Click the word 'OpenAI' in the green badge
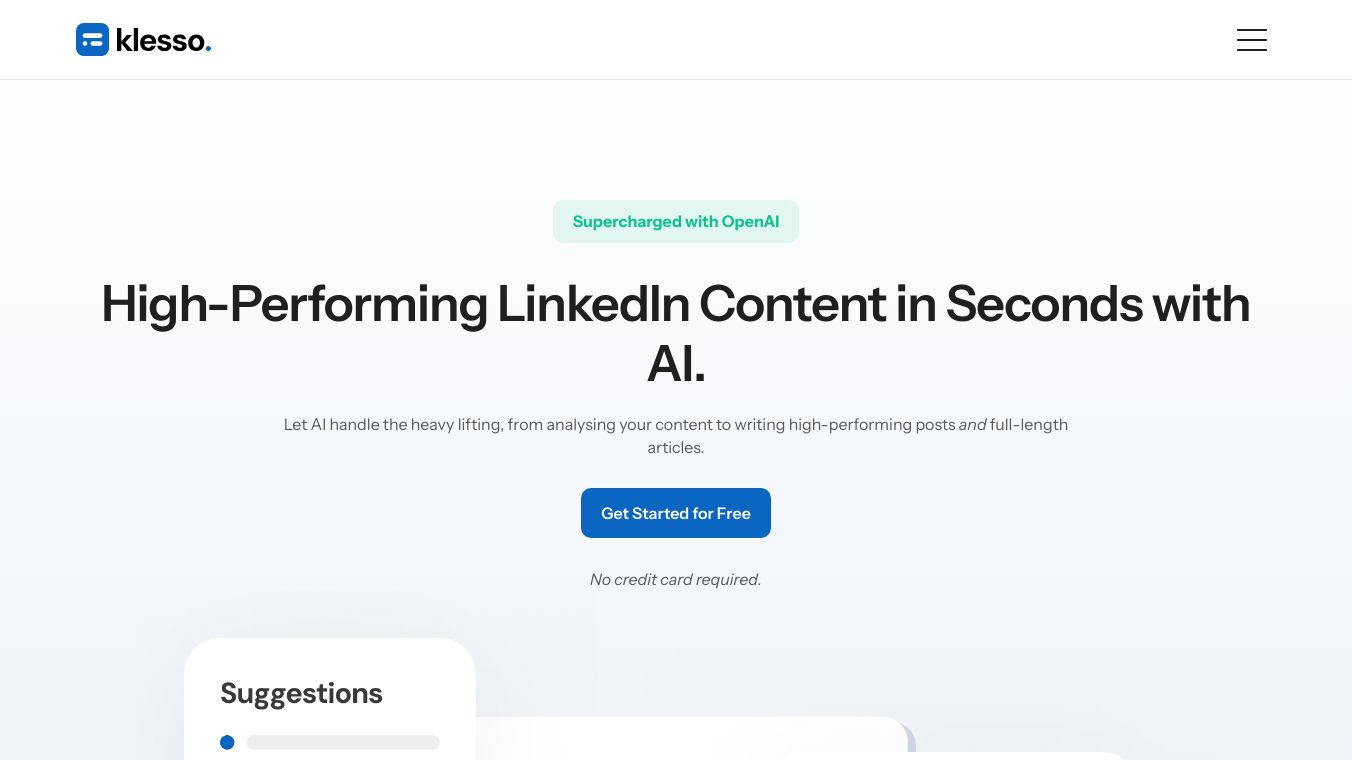Screen dimensions: 1352x760 [750, 222]
